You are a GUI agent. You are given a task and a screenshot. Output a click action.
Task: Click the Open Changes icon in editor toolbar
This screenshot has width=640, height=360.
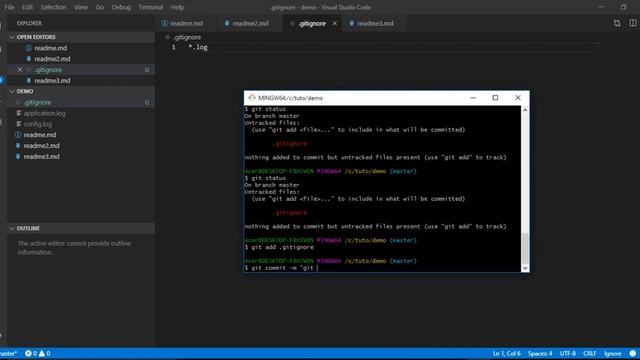tap(617, 23)
